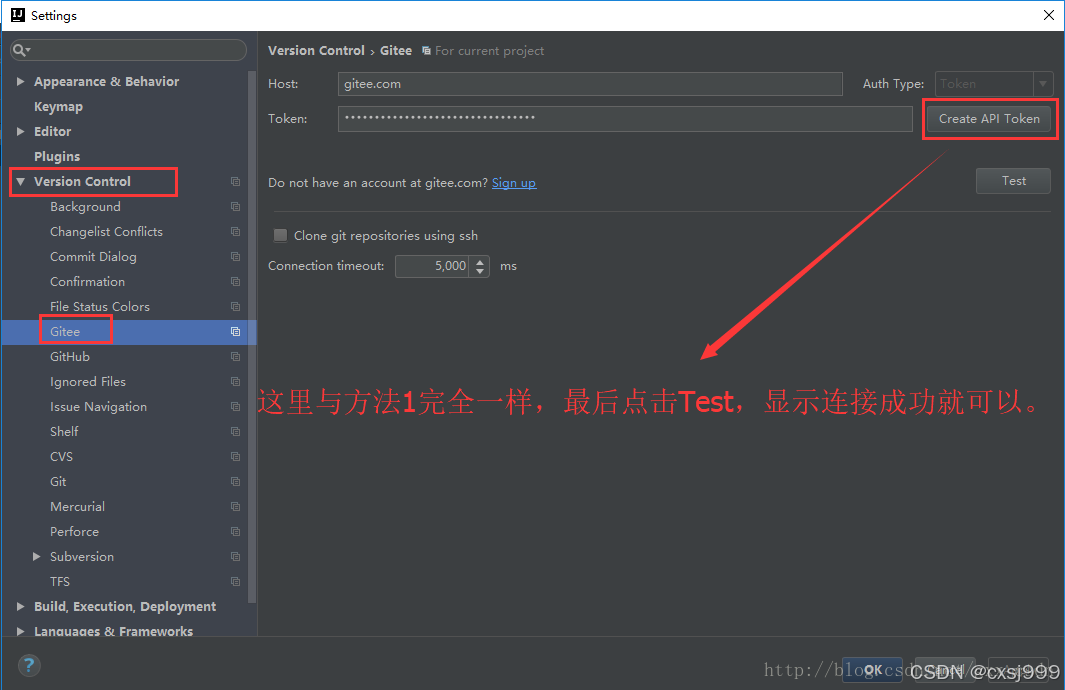Click the project-level icon on the Gitee row
The width and height of the screenshot is (1065, 690).
click(x=235, y=331)
